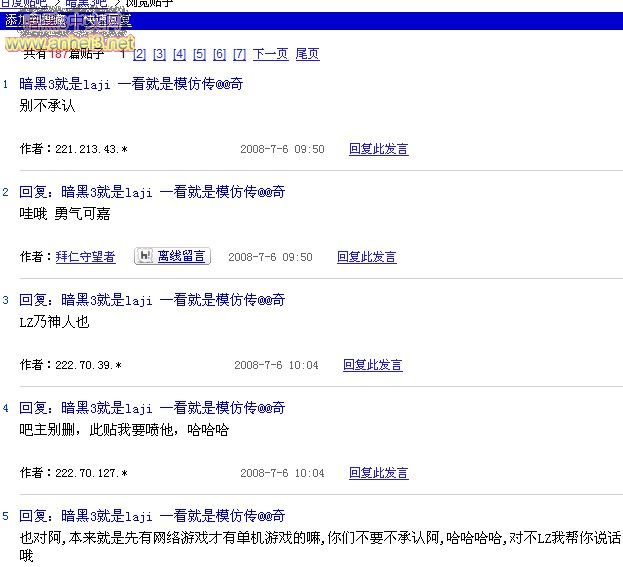Image resolution: width=623 pixels, height=567 pixels.
Task: Click 回复此发言 under post 3
Action: point(372,365)
